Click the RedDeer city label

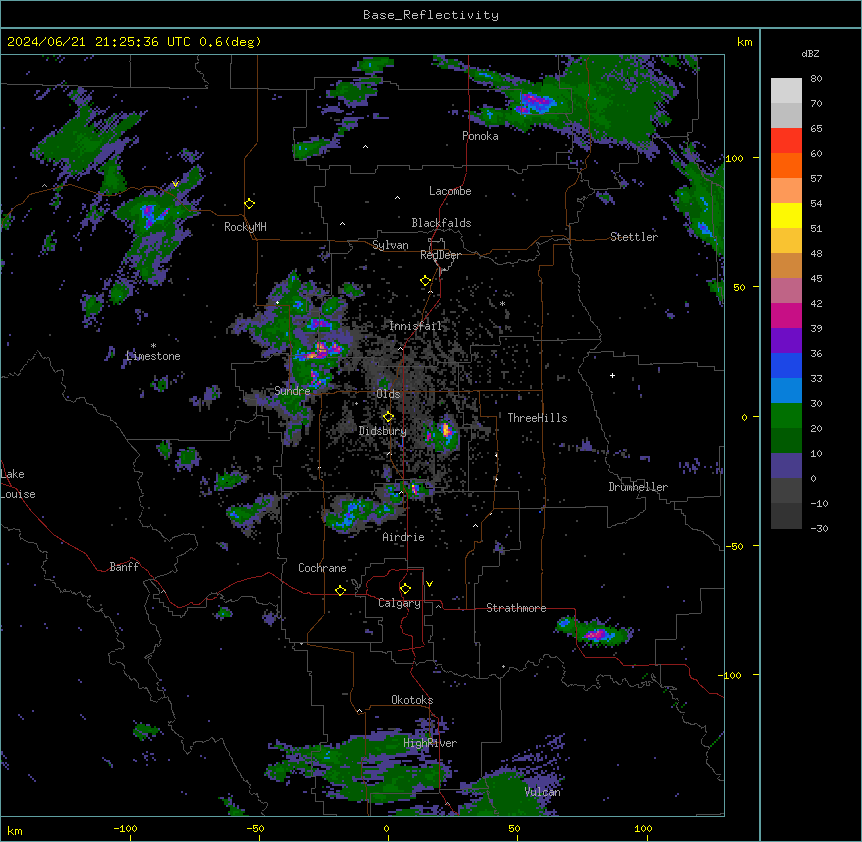(x=441, y=255)
